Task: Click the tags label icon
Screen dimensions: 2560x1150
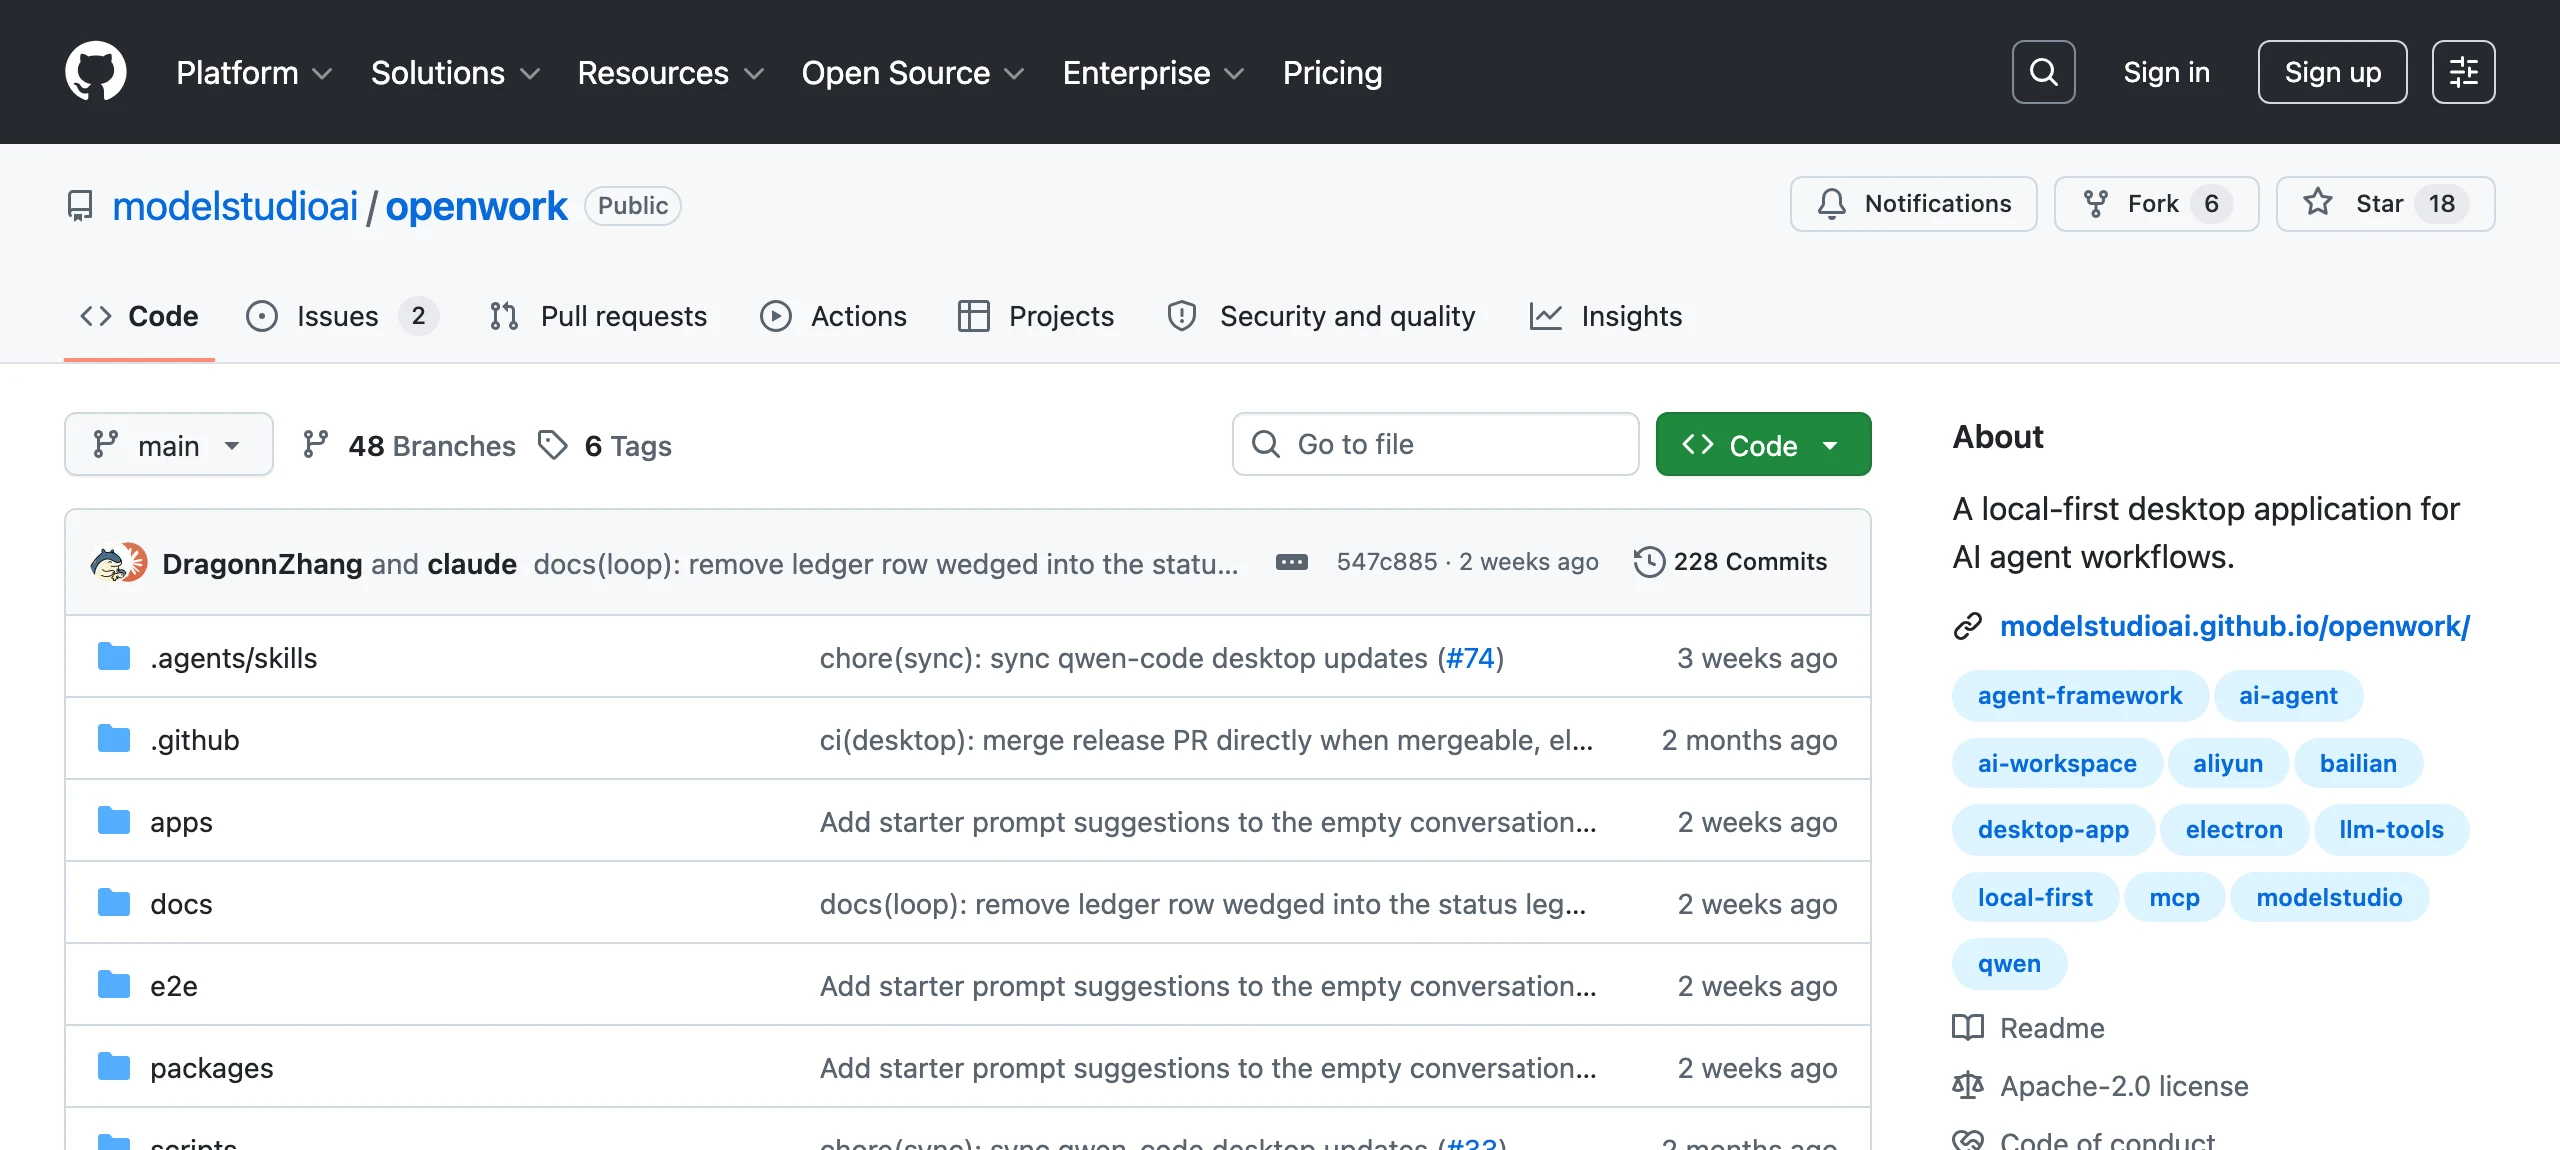Action: [552, 445]
